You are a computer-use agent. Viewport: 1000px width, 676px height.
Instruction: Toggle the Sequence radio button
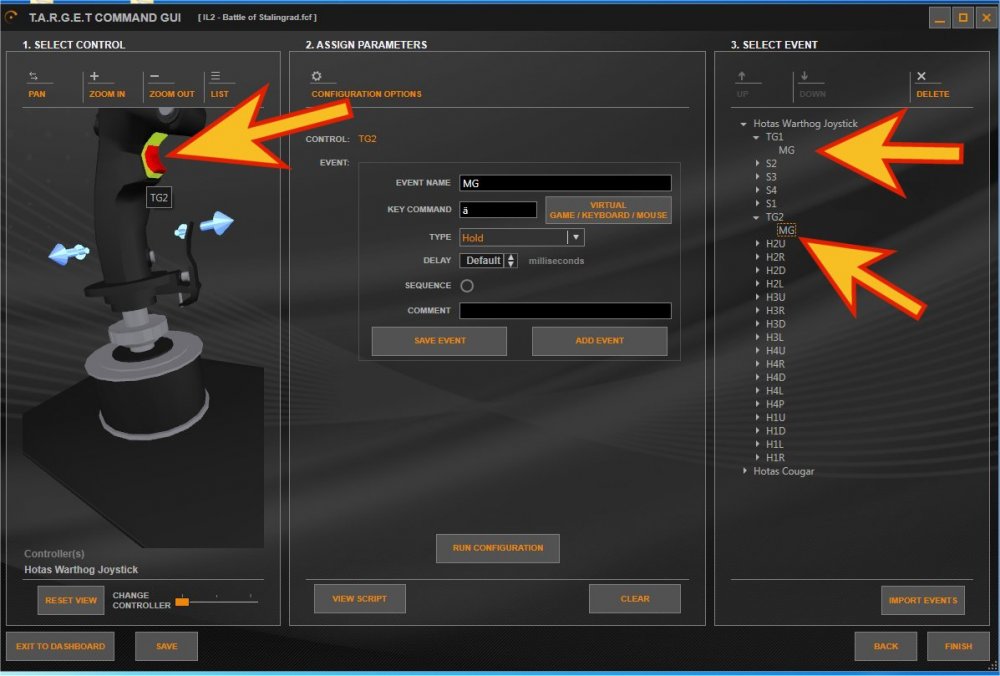click(x=467, y=286)
